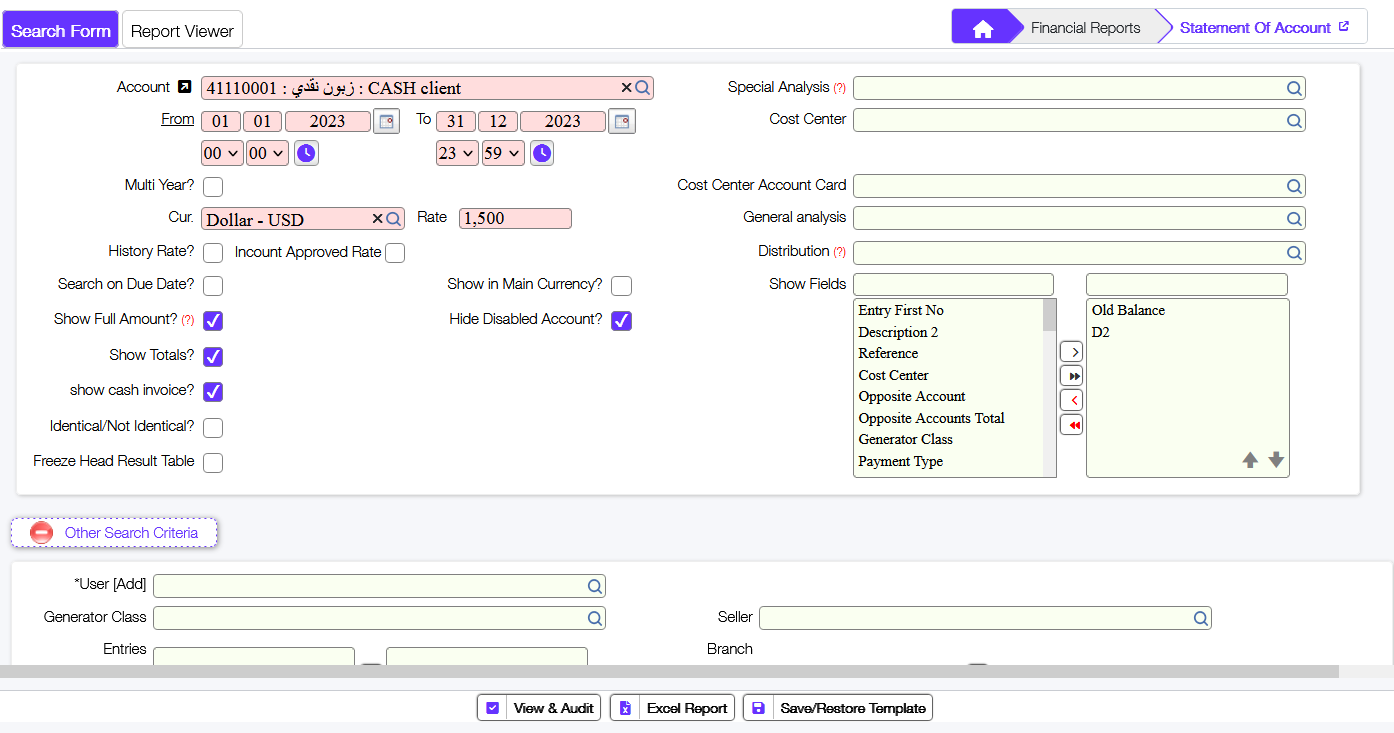Screen dimensions: 1394x733
Task: Open Statement Of Account breadcrumb link
Action: [1255, 28]
